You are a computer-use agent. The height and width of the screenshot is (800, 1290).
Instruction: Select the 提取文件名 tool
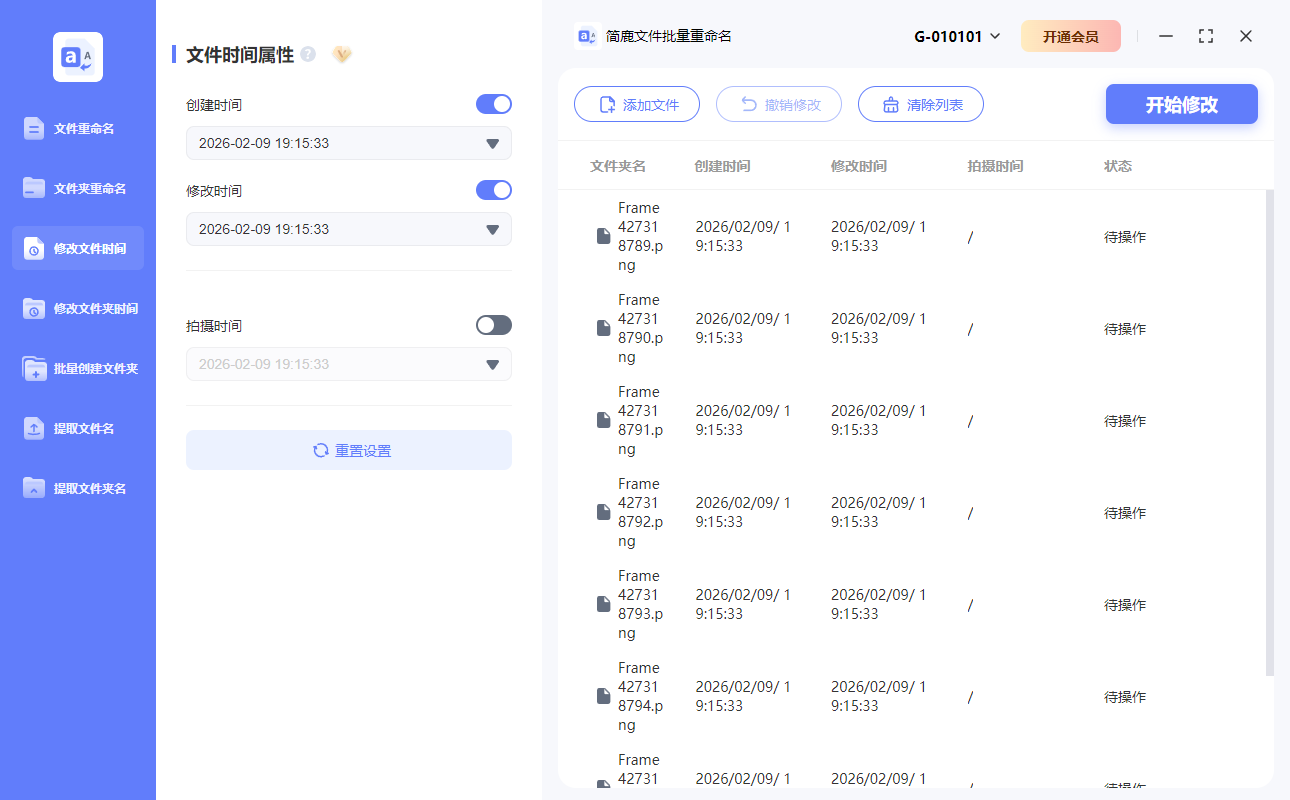click(77, 428)
